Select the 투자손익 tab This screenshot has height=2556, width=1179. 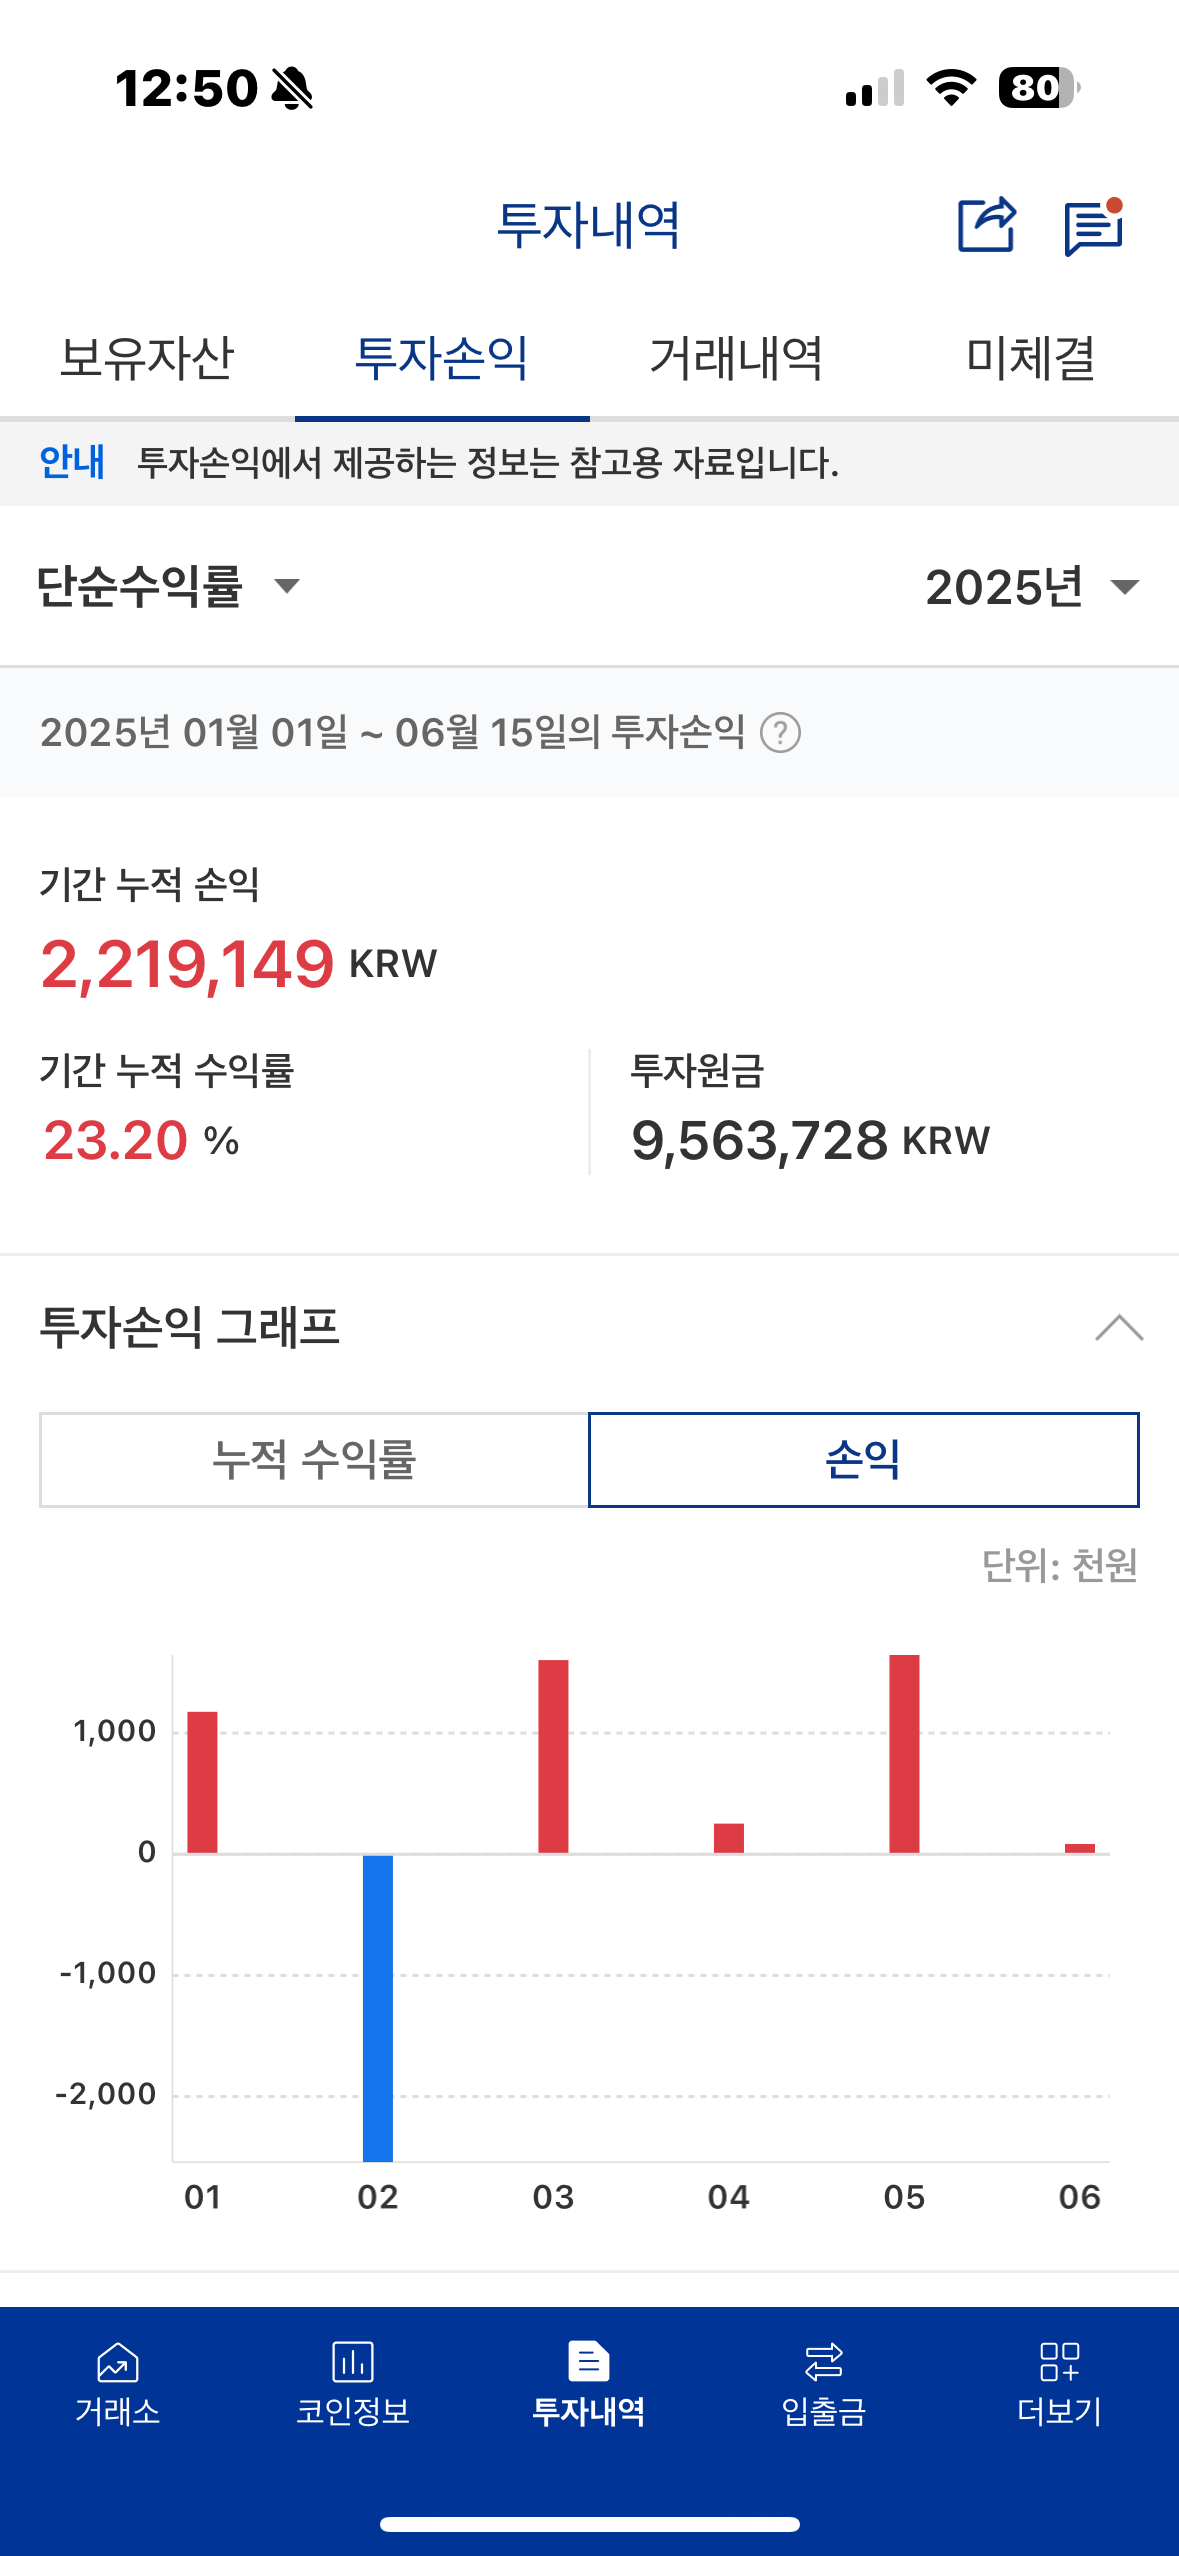(x=442, y=358)
